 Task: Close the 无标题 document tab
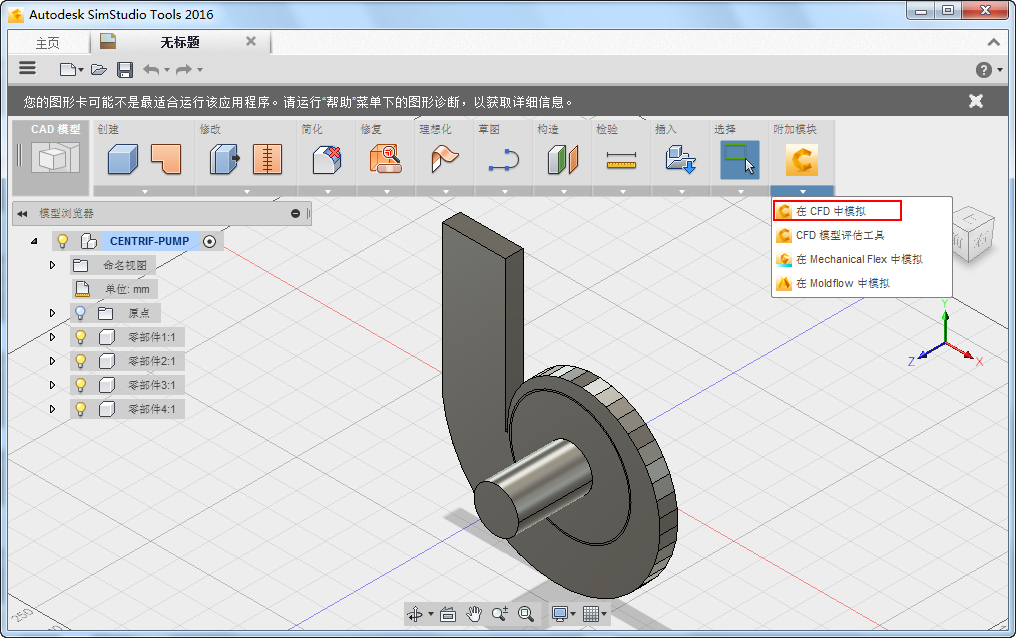pyautogui.click(x=251, y=41)
